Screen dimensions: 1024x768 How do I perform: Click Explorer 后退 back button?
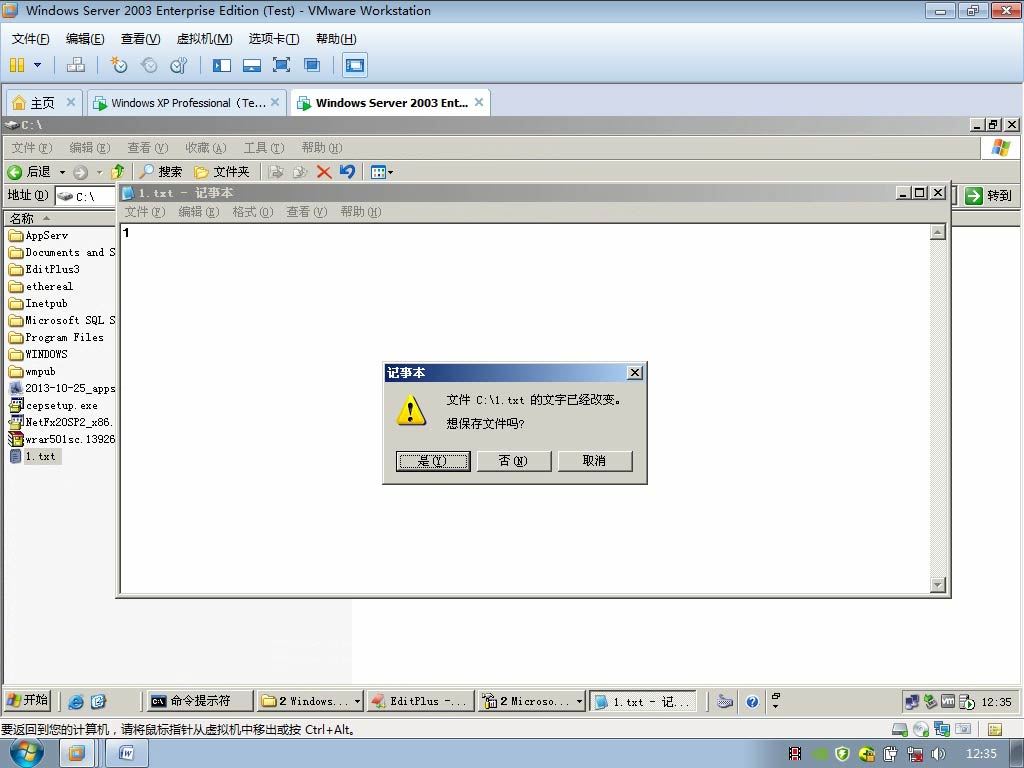29,172
